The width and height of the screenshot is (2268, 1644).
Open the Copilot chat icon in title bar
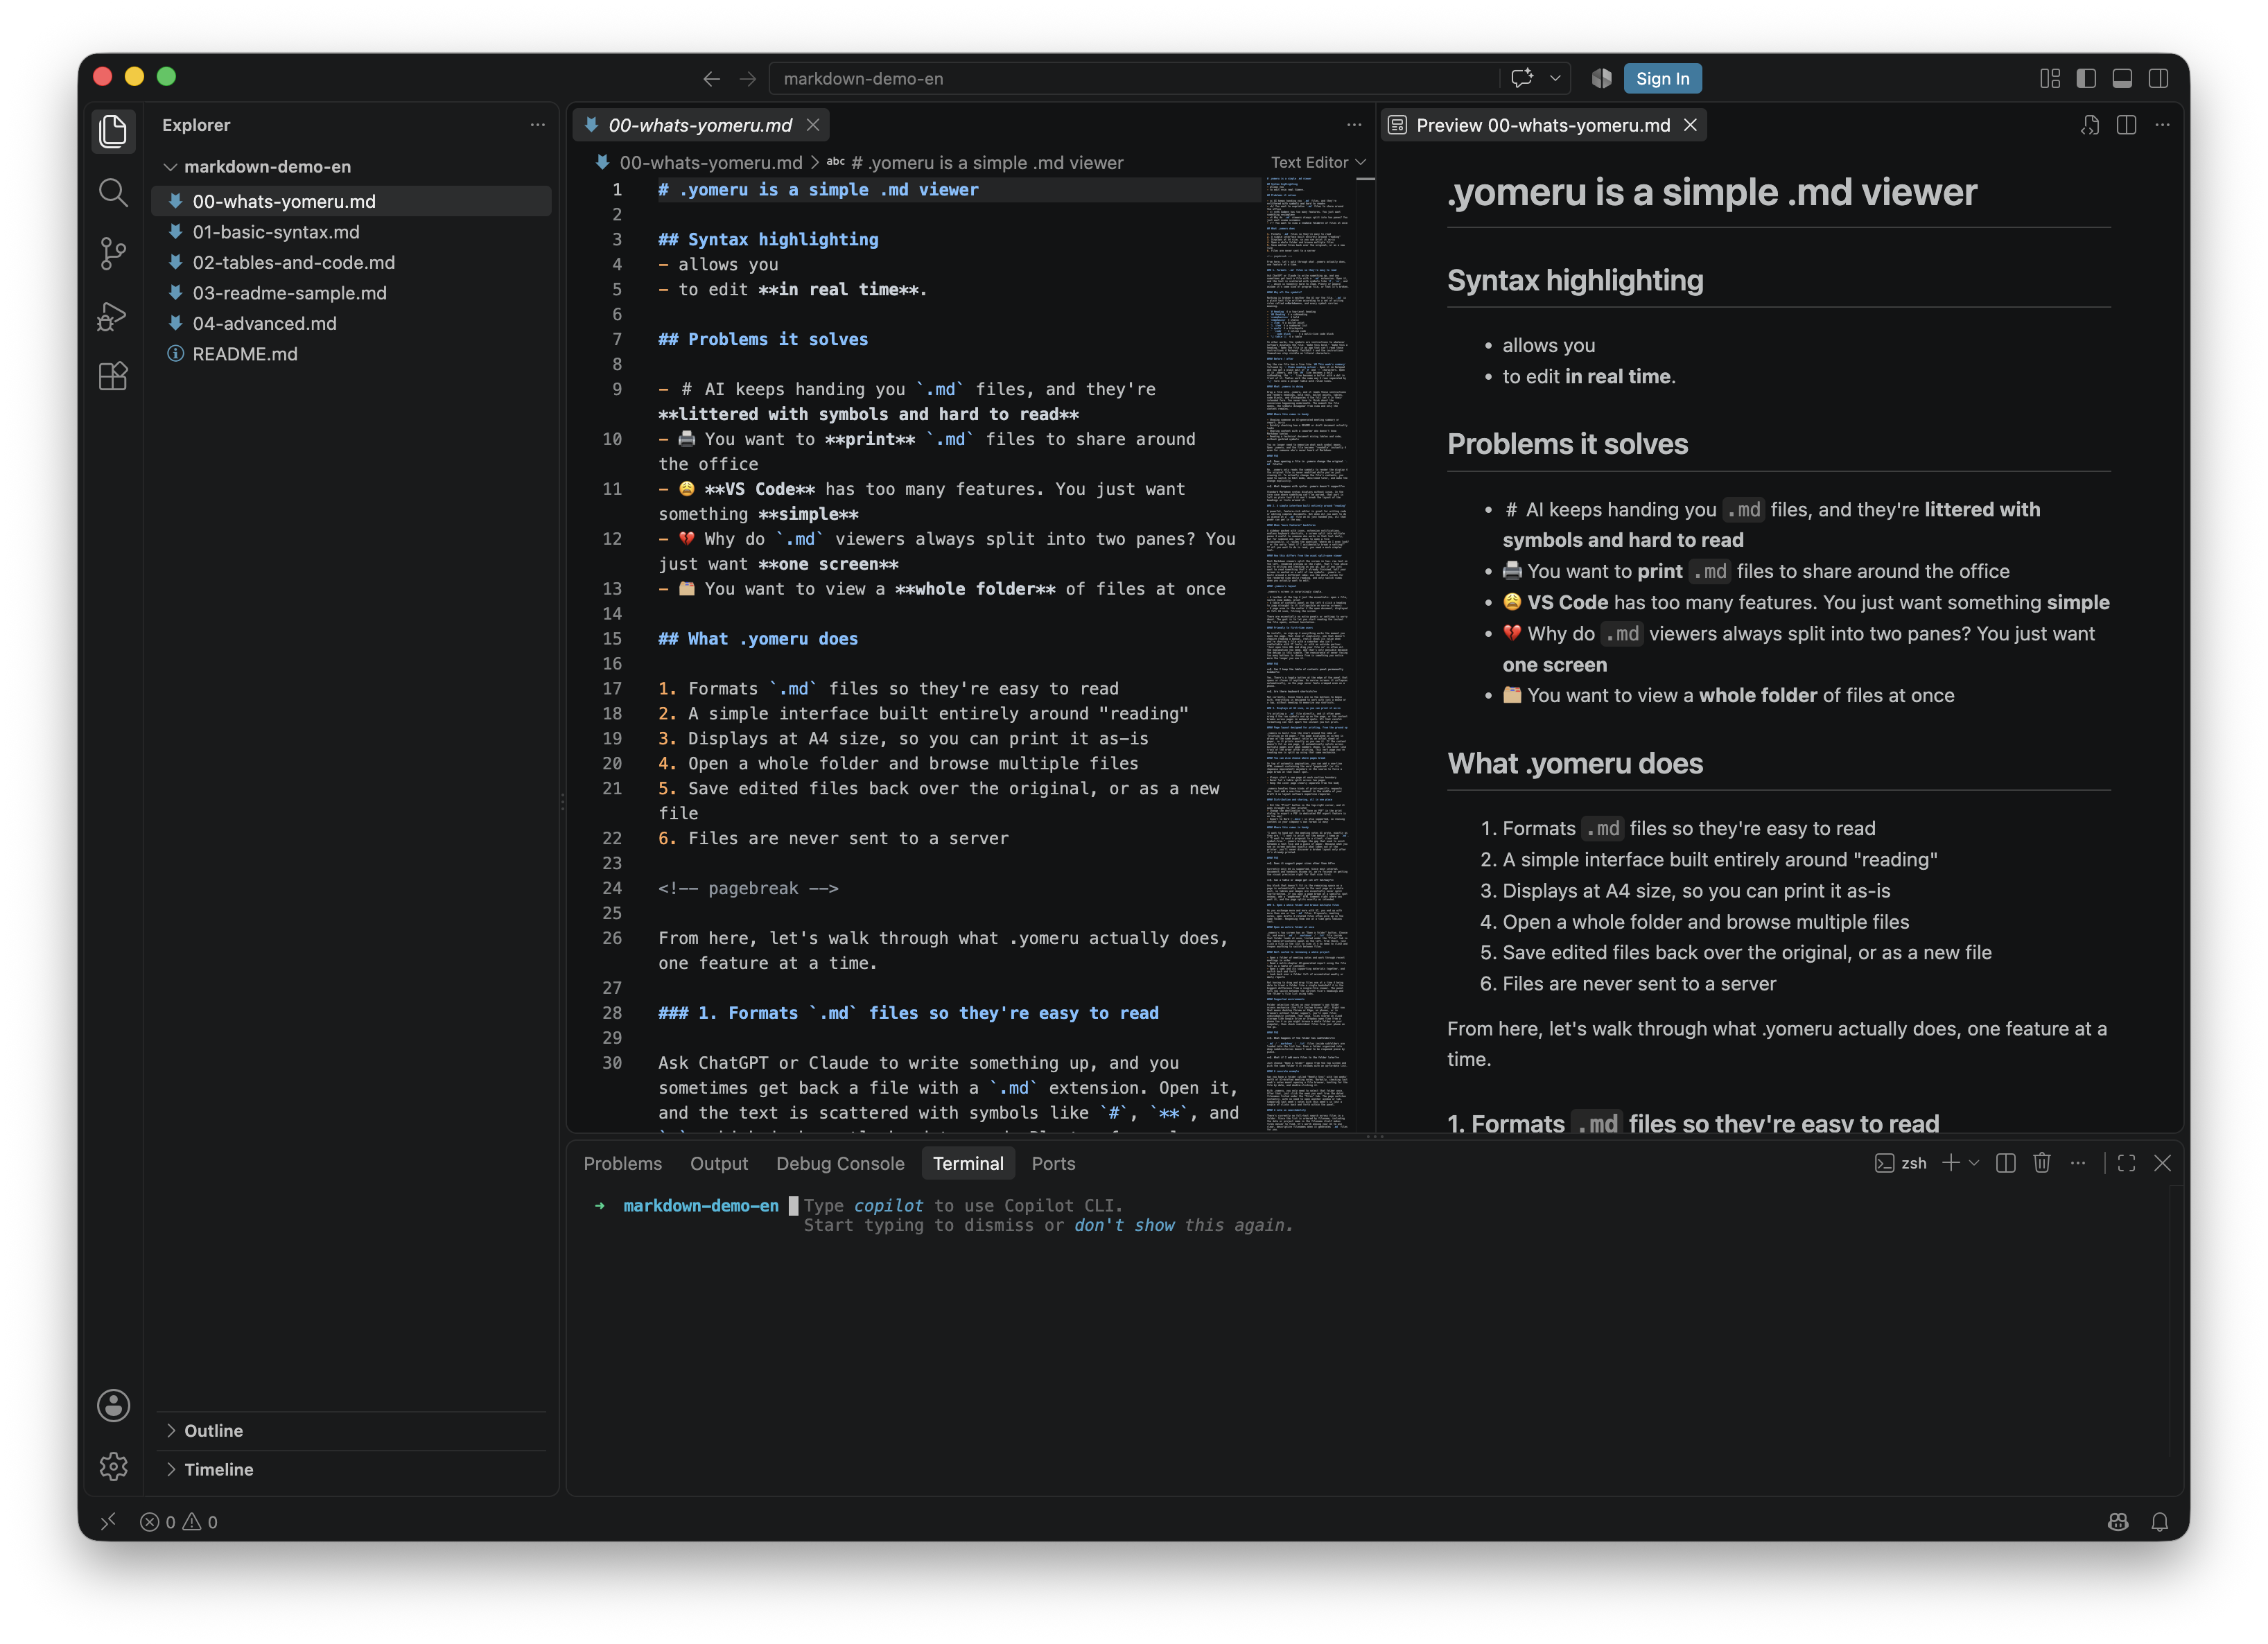click(x=1522, y=78)
